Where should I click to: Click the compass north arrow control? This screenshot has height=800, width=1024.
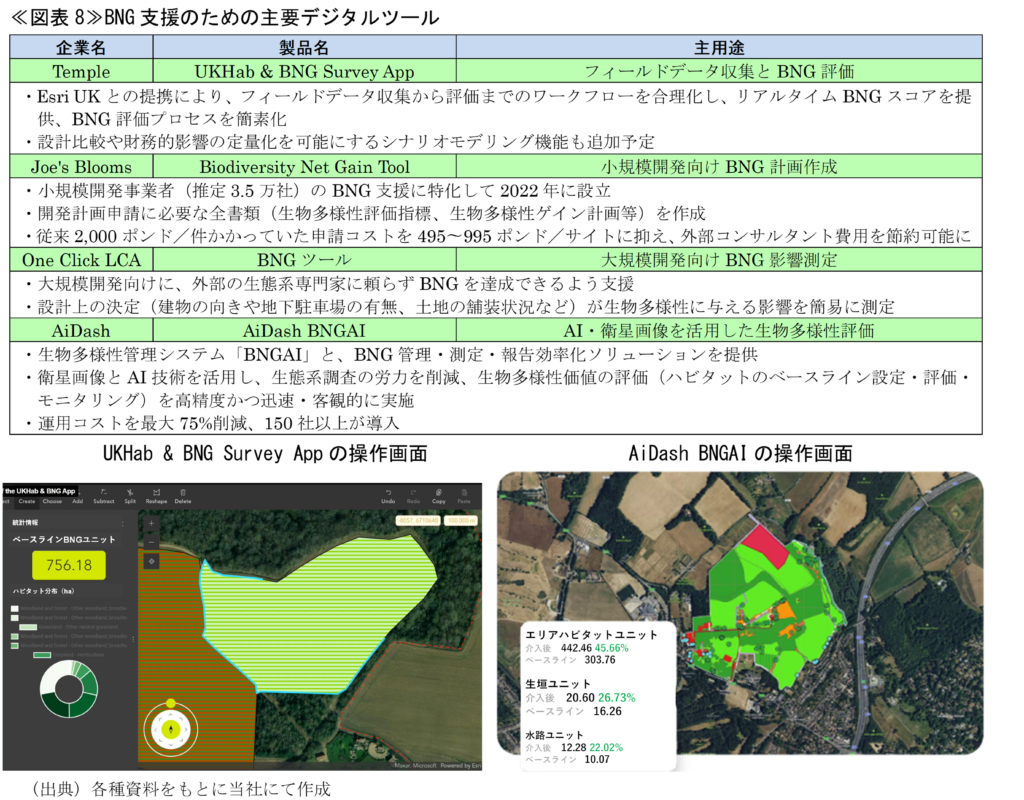(171, 729)
